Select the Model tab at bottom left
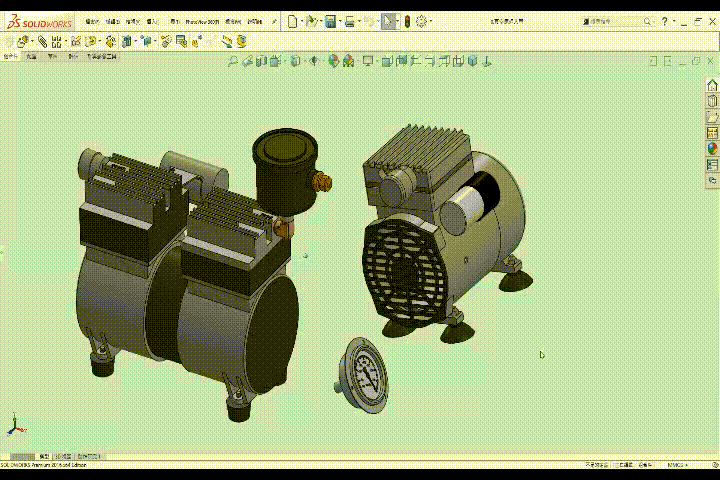Image resolution: width=720 pixels, height=480 pixels. tap(44, 456)
